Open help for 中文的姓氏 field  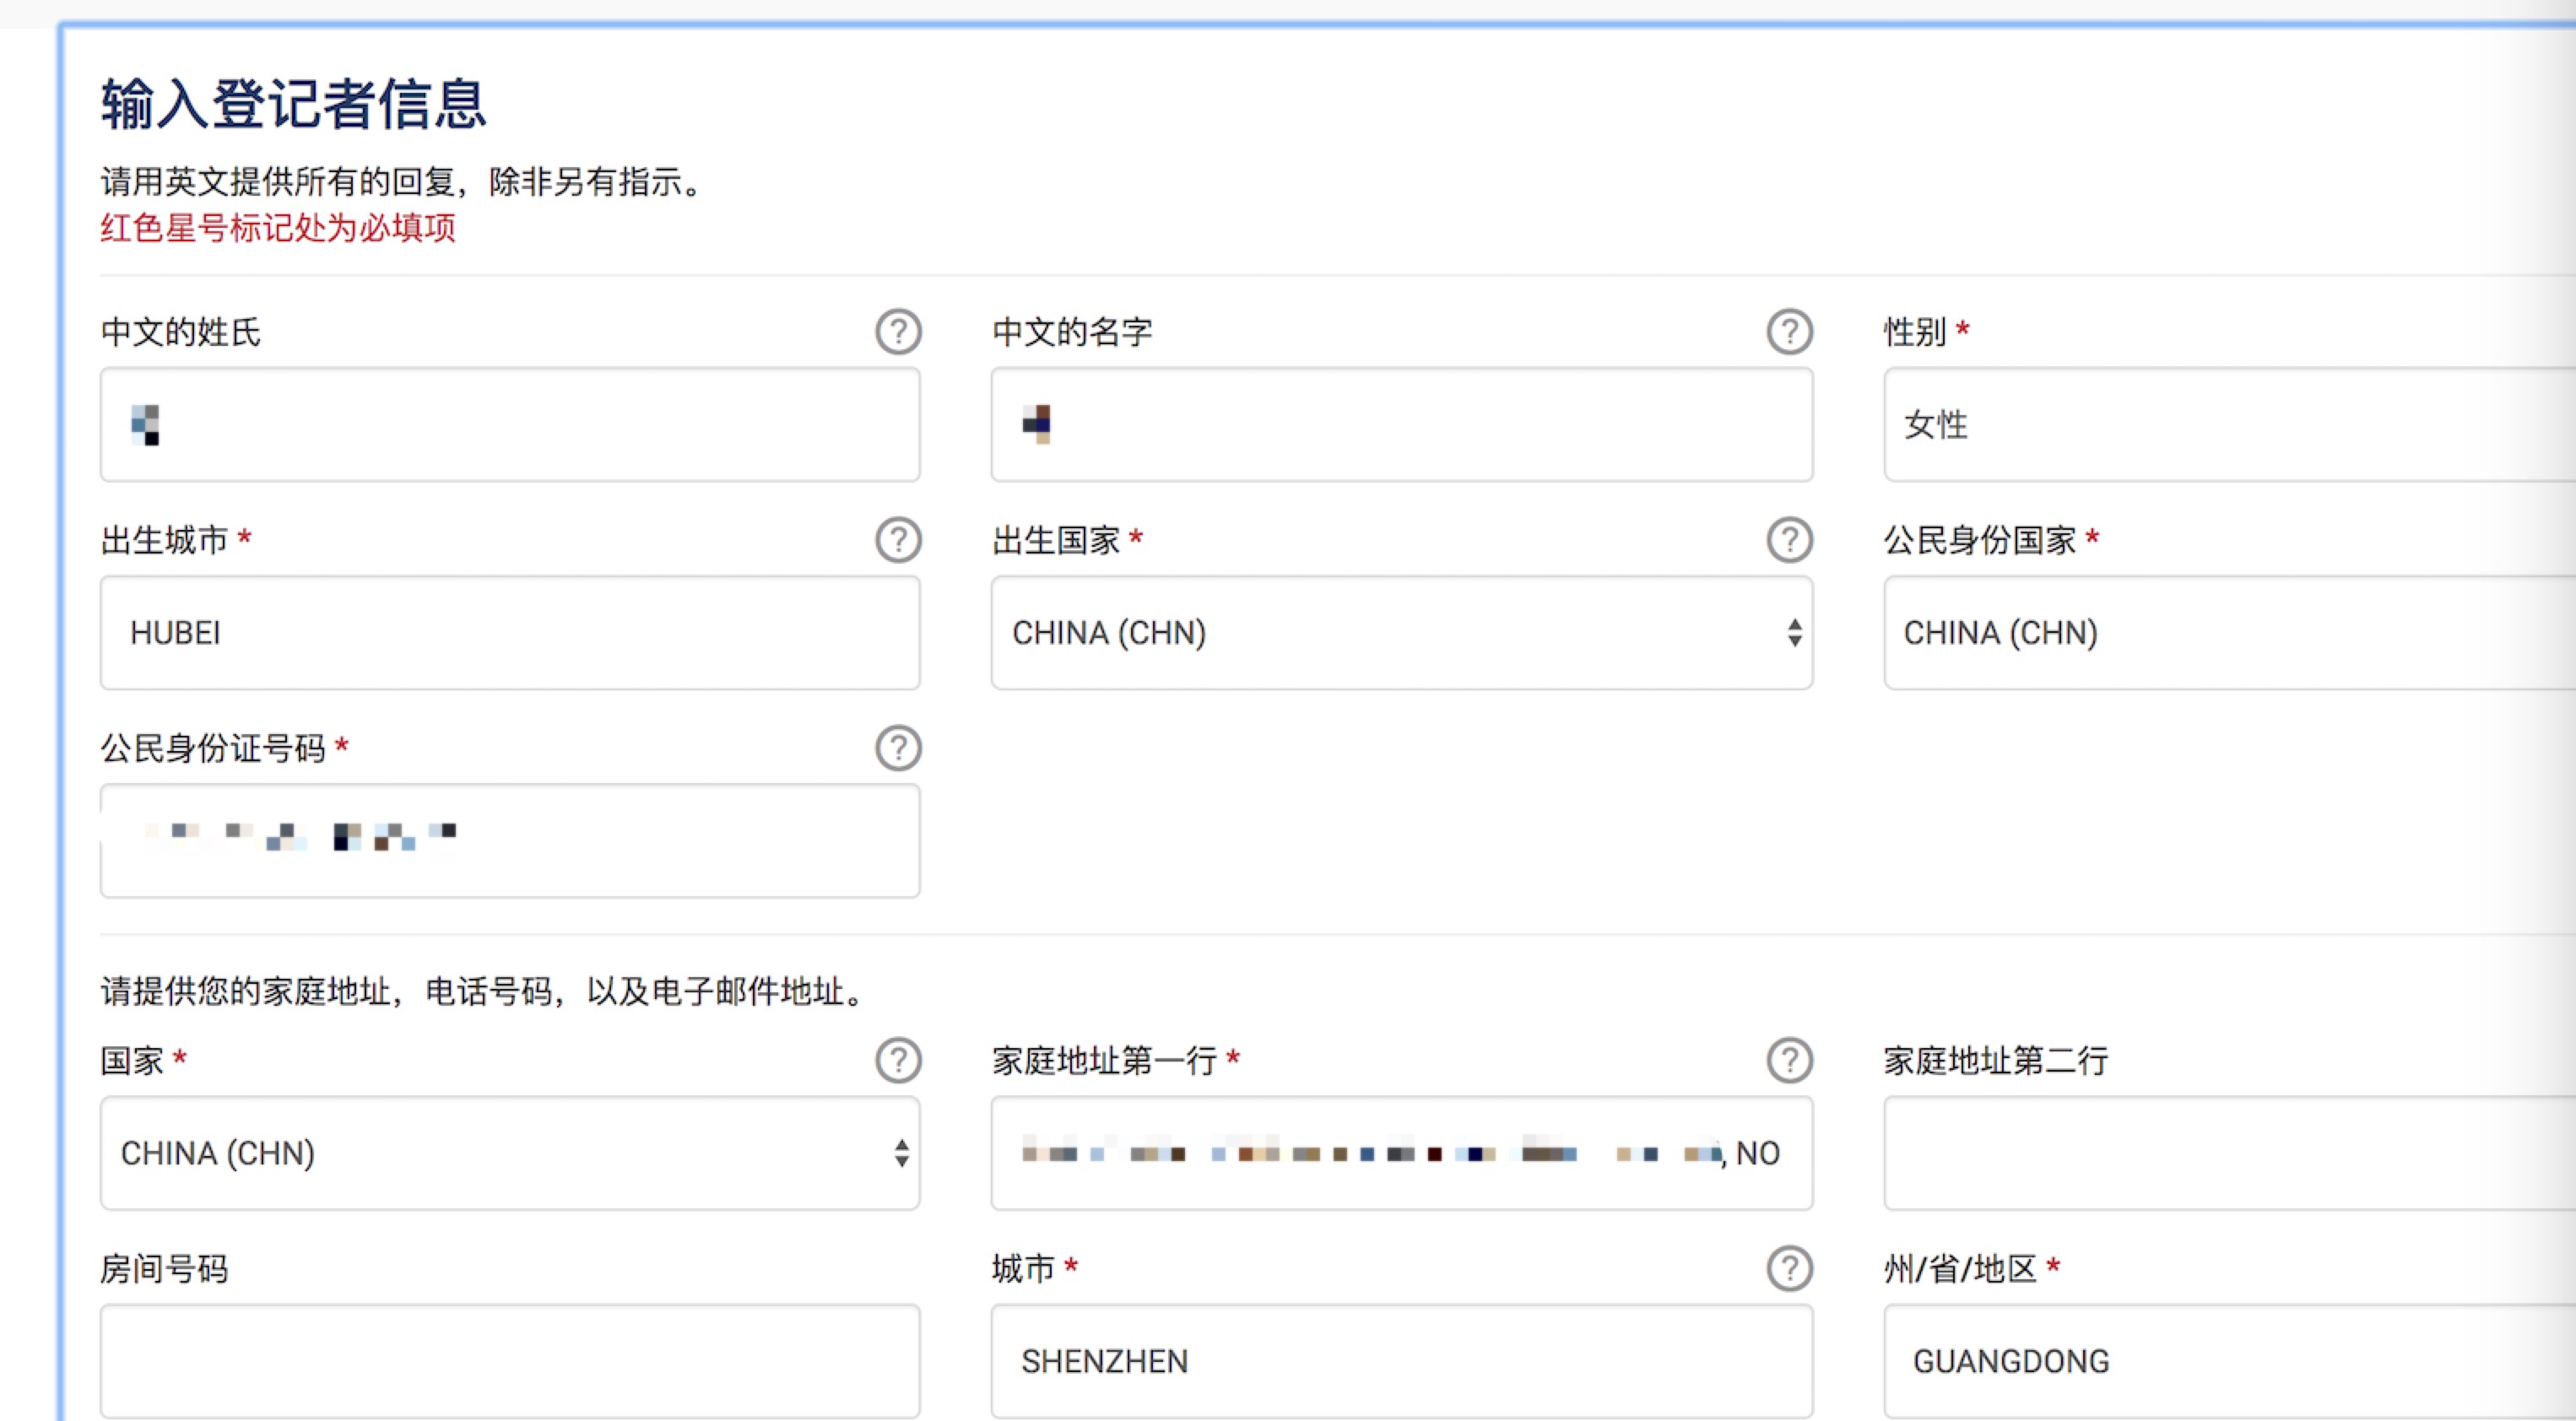coord(898,332)
